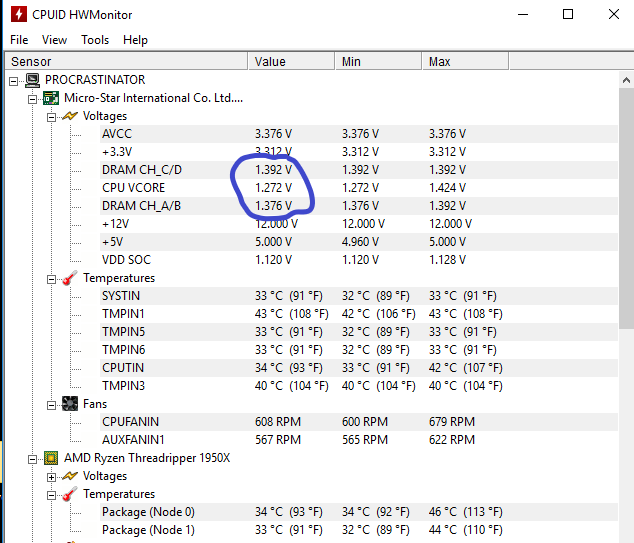
Task: Select the TMPIN1 temperature row
Action: pos(359,314)
